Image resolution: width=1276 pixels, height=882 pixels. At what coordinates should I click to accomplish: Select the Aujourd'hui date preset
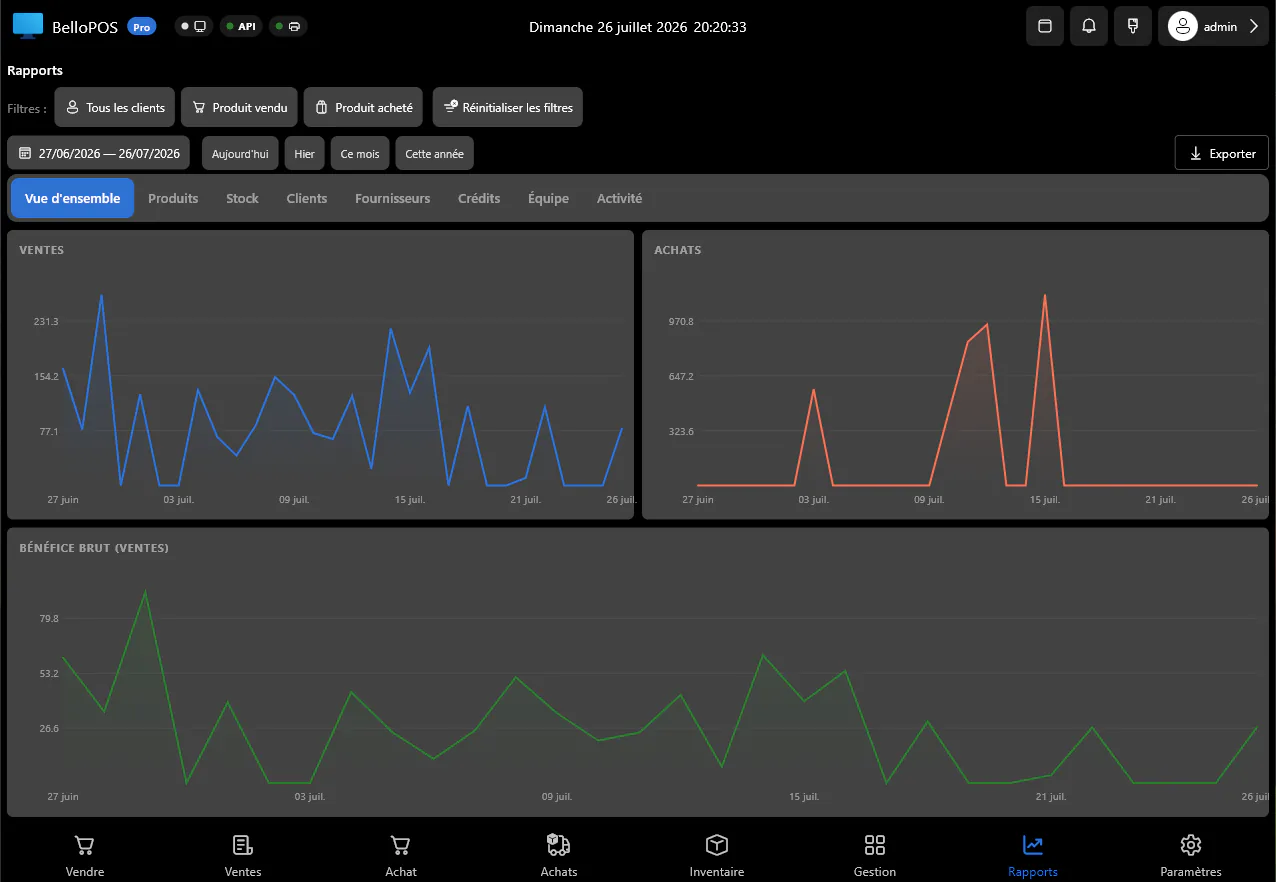[x=240, y=154]
